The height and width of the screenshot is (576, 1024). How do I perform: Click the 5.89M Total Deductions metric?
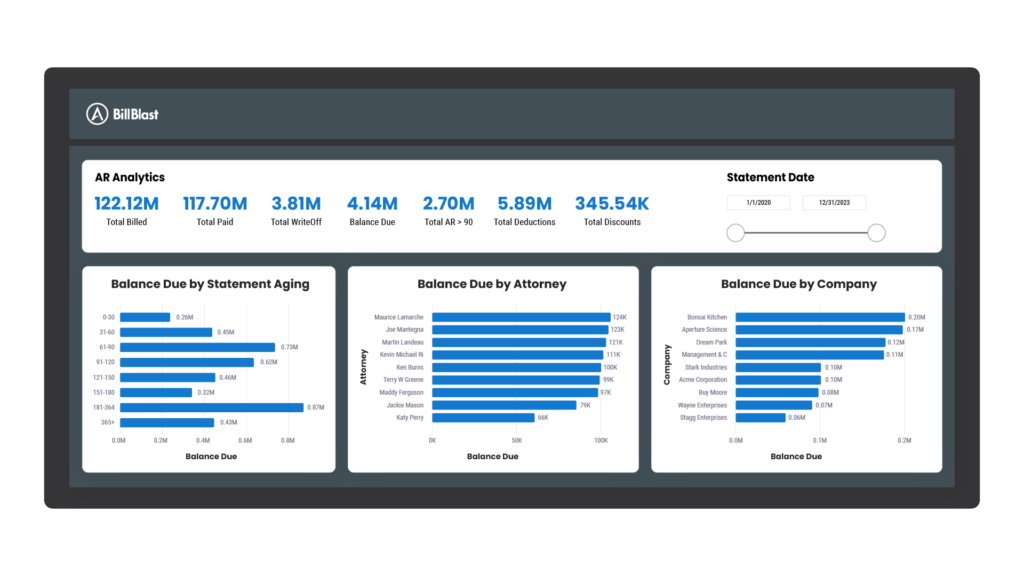click(x=524, y=204)
